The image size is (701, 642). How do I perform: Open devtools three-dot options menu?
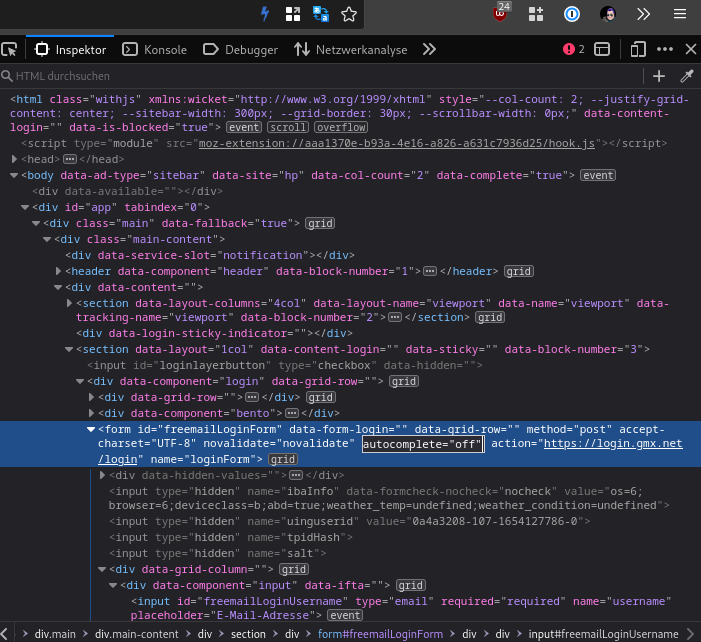point(665,49)
